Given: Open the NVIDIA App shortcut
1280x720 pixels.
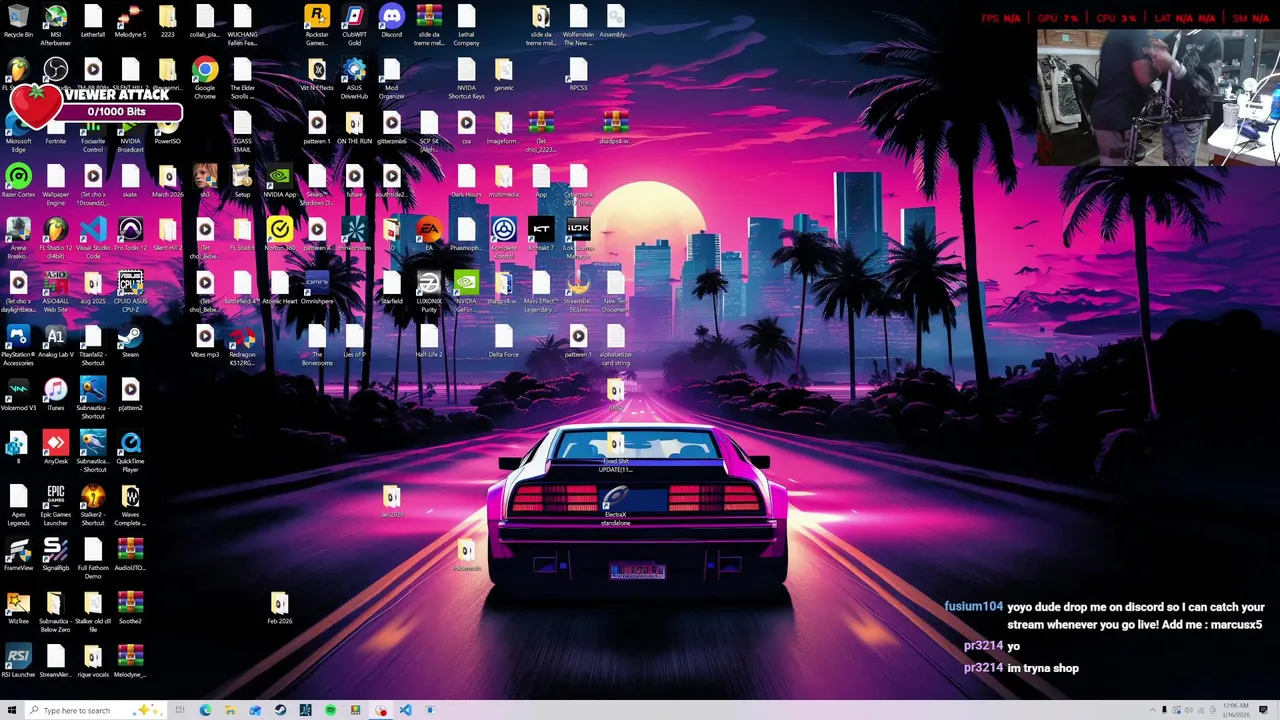Looking at the screenshot, I should click(x=280, y=182).
